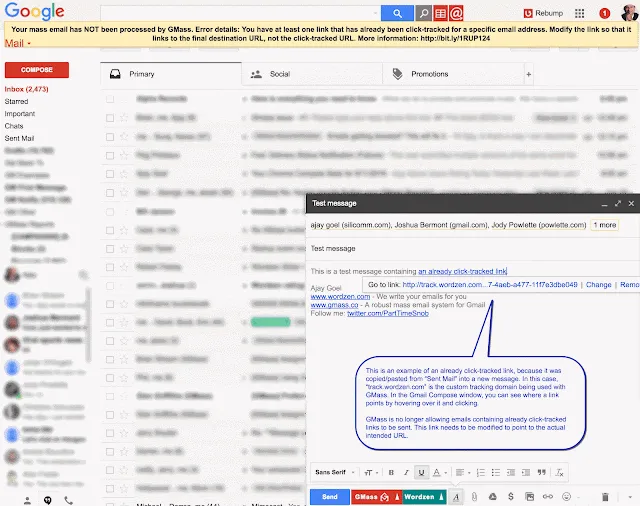Click the "an already click-tracked link" hyperlink
Screen dimensions: 640x506
pos(462,271)
